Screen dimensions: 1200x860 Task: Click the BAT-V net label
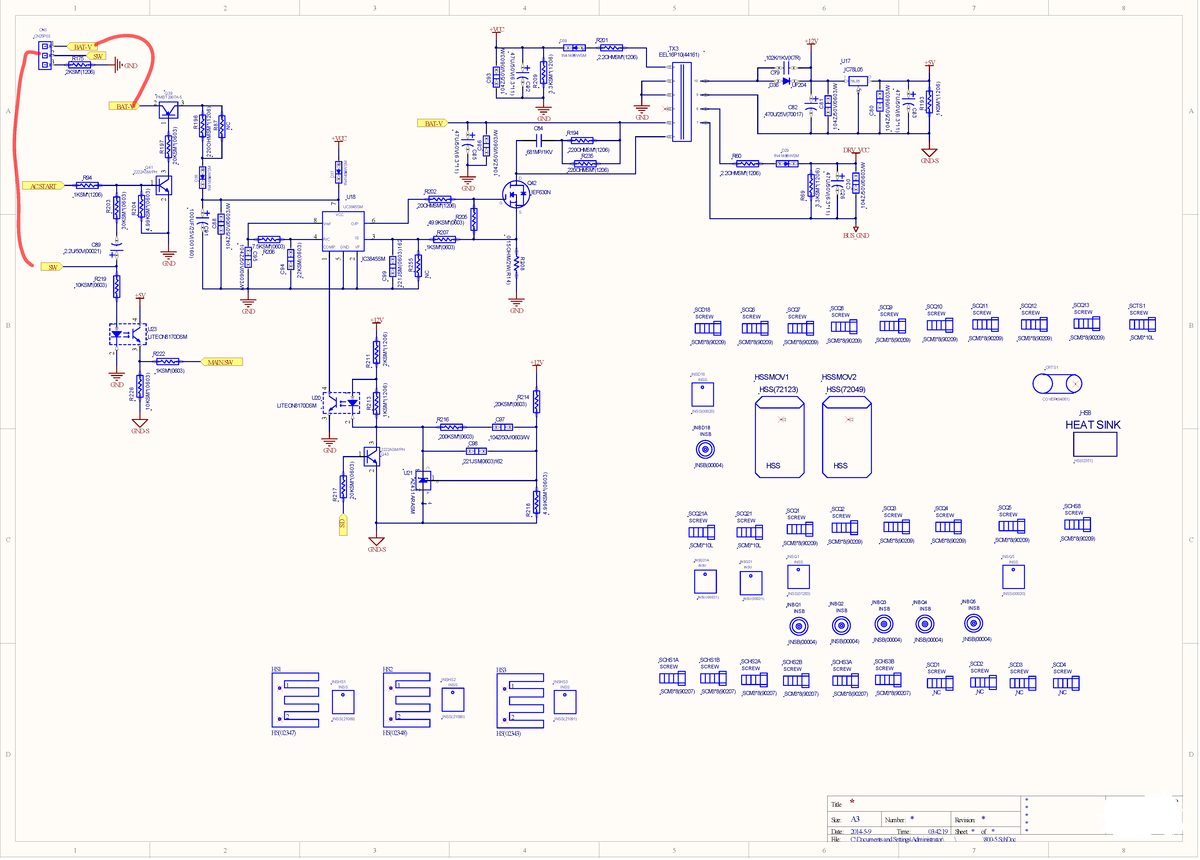click(82, 47)
